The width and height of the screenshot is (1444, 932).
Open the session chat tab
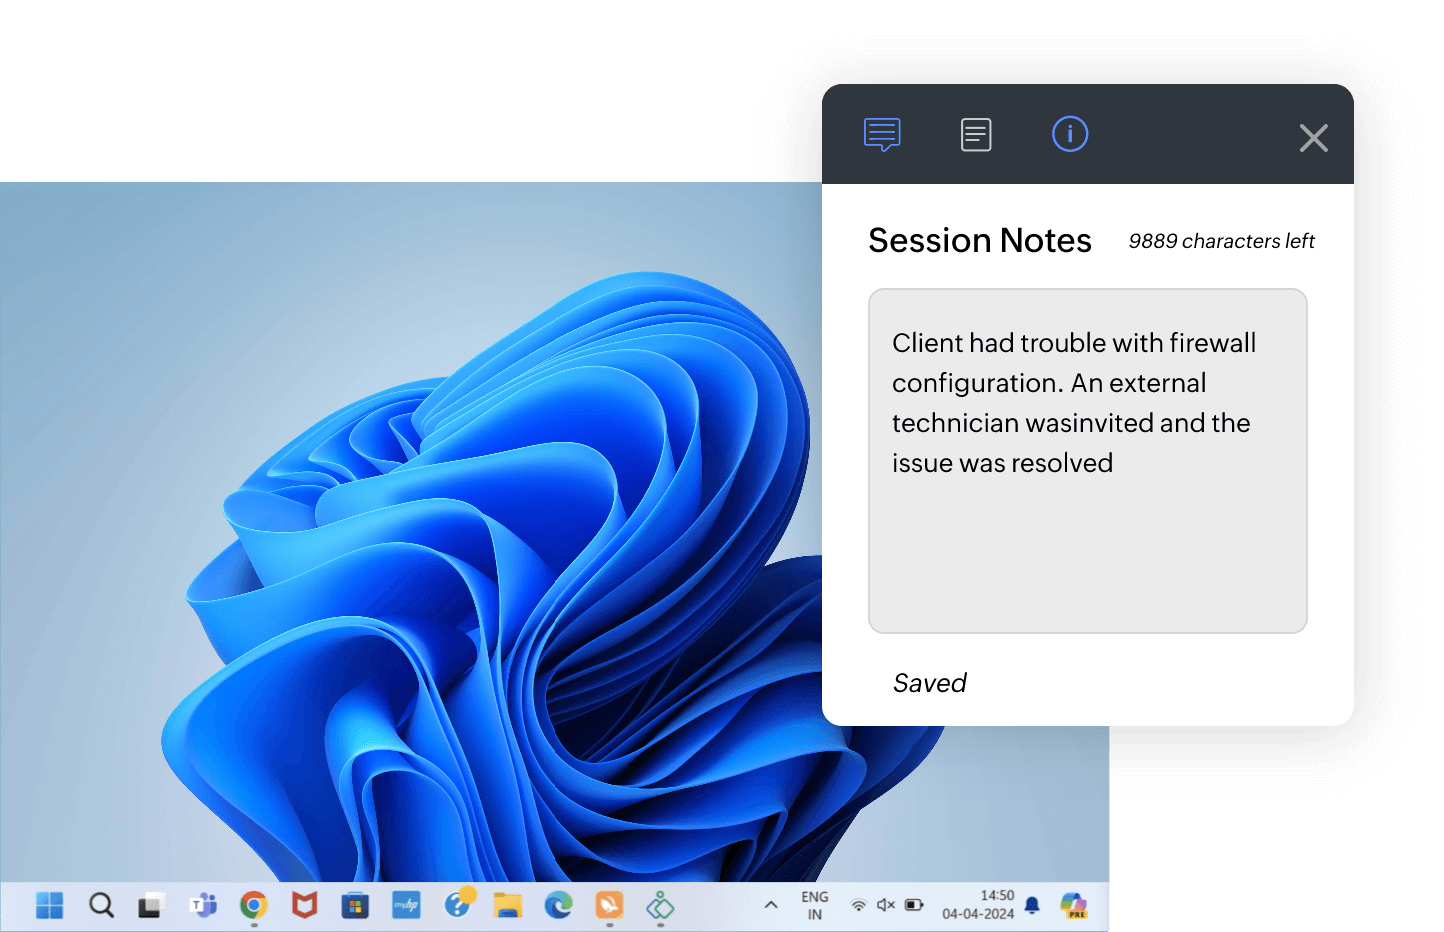881,133
